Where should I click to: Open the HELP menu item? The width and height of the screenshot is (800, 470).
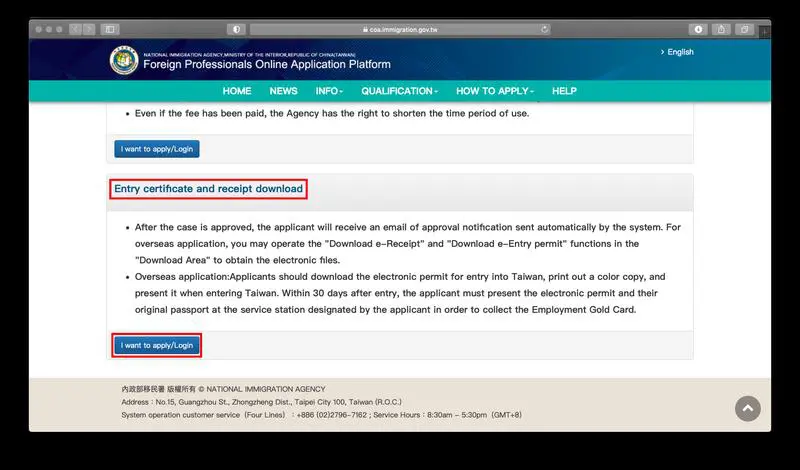[x=564, y=91]
